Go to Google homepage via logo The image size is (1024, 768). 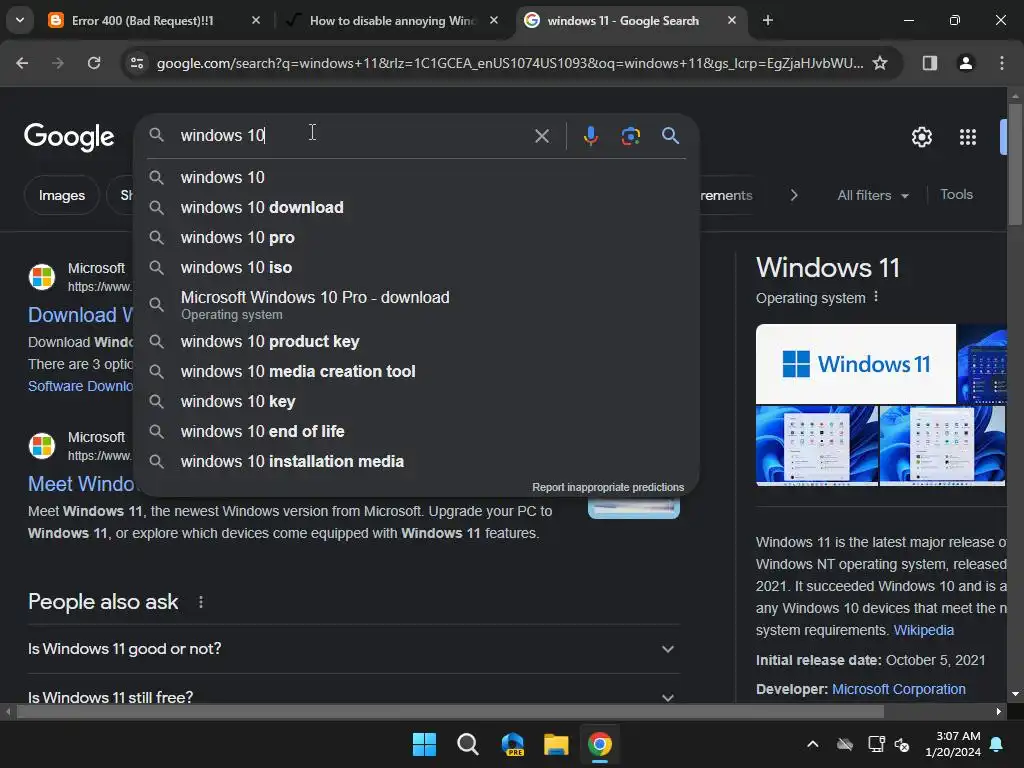(69, 136)
